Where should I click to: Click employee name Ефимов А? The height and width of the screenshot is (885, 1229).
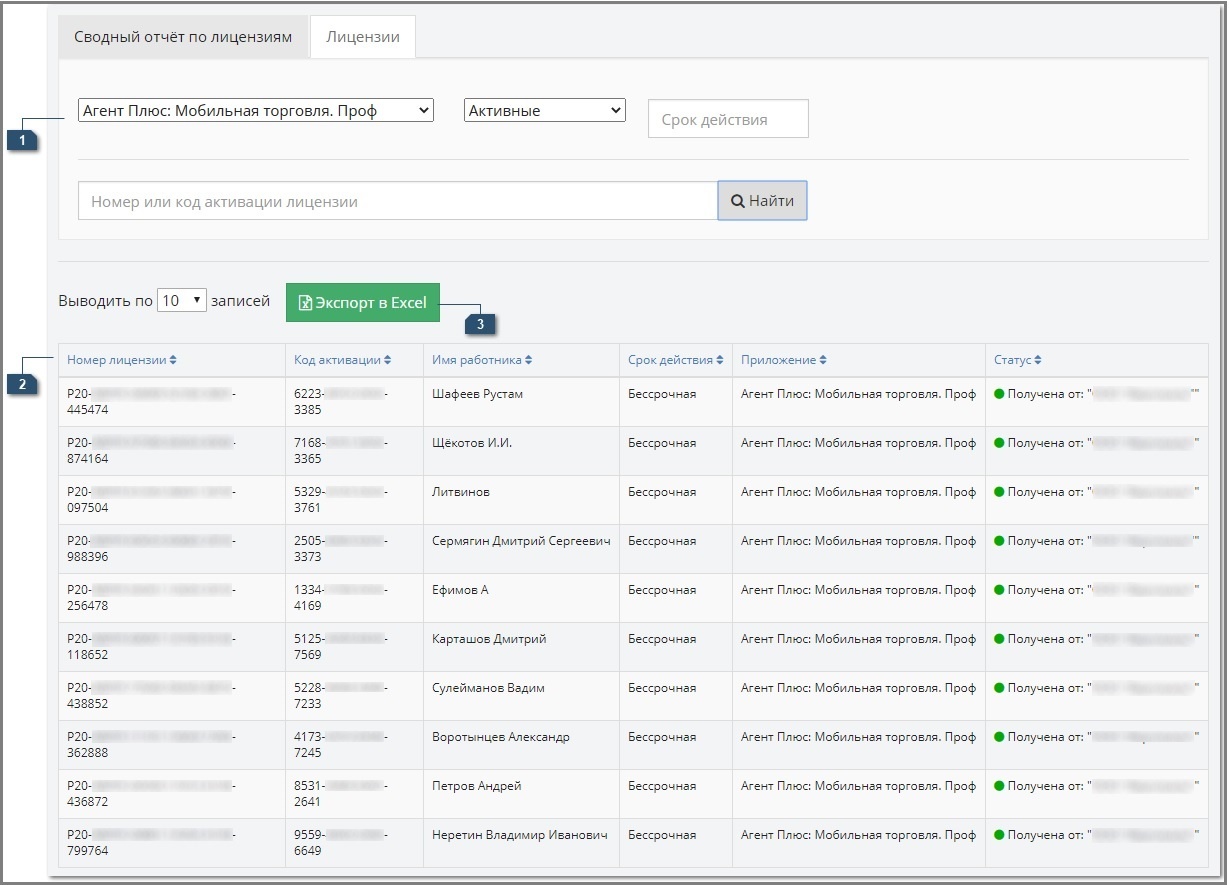click(x=460, y=590)
